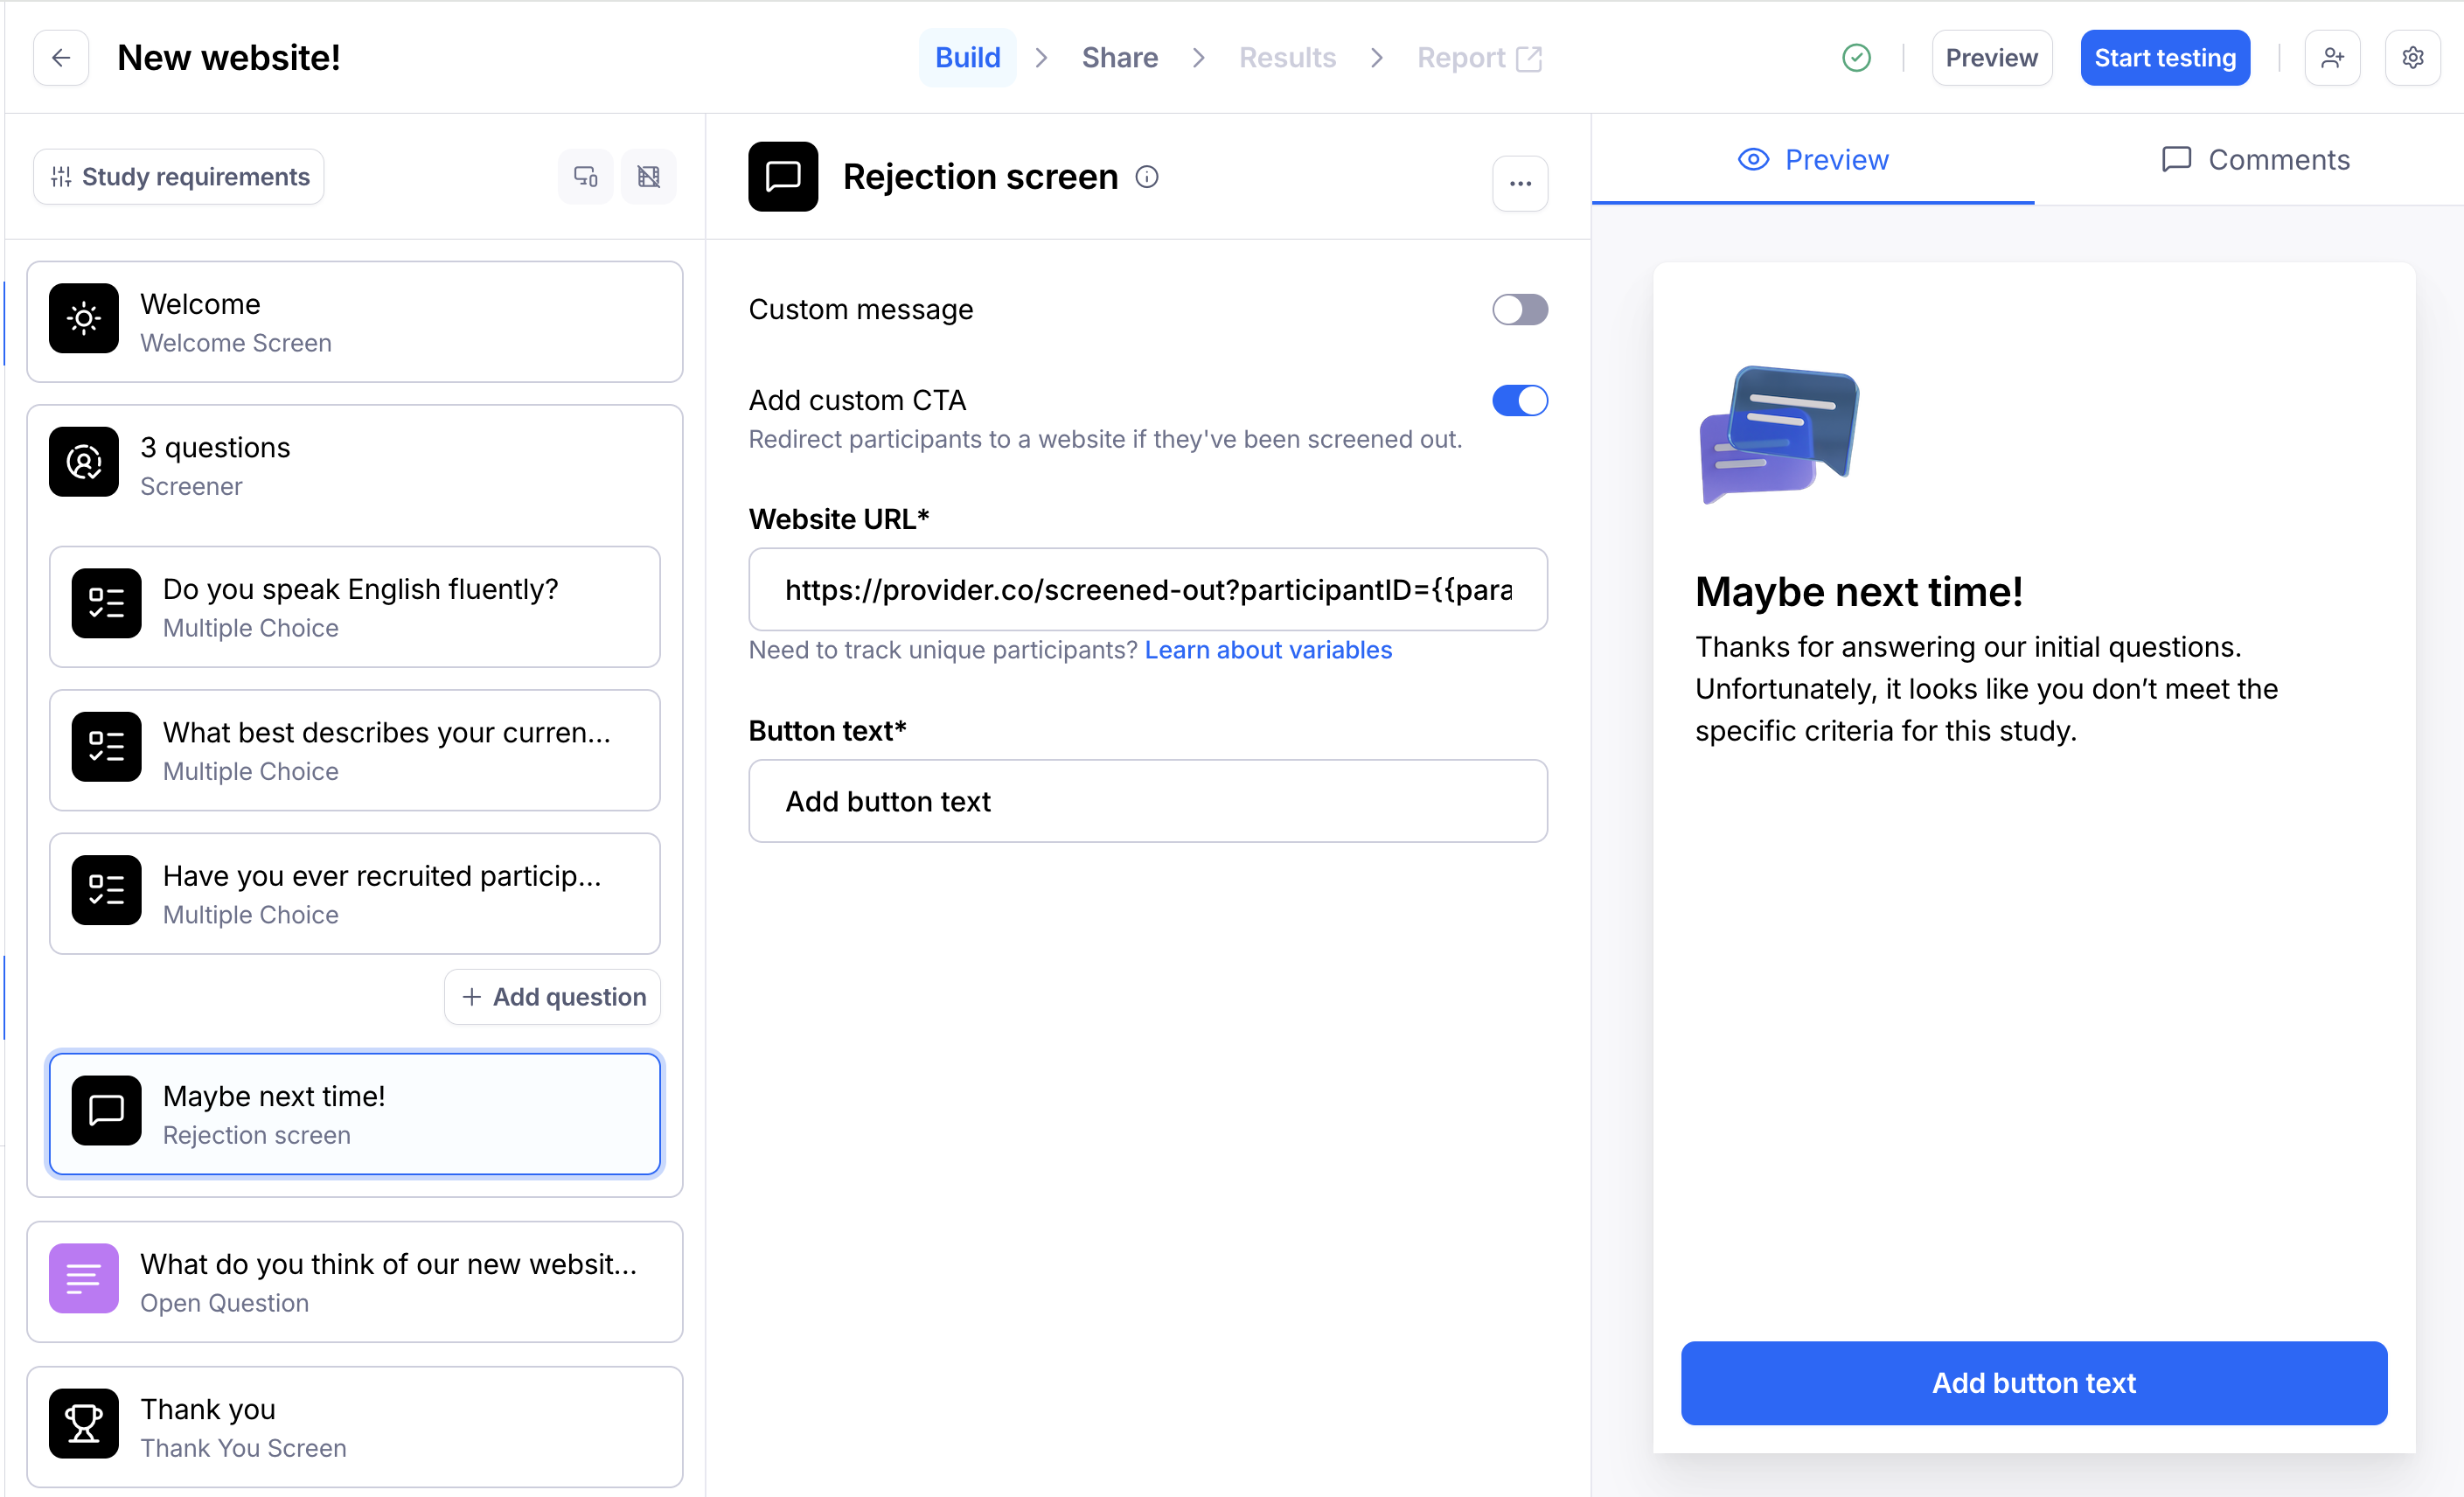Screen dimensions: 2464x1497
Task: Go to the Share step
Action: point(1119,58)
